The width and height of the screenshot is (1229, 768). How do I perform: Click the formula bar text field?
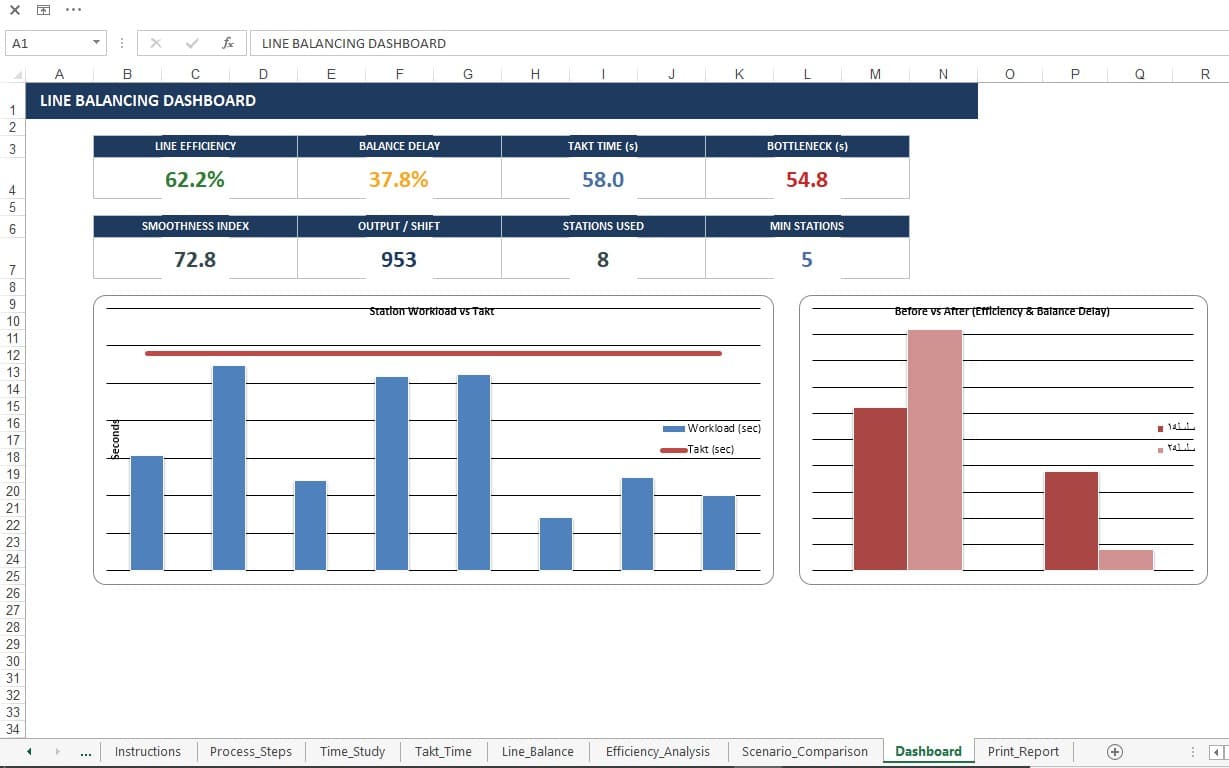click(738, 43)
